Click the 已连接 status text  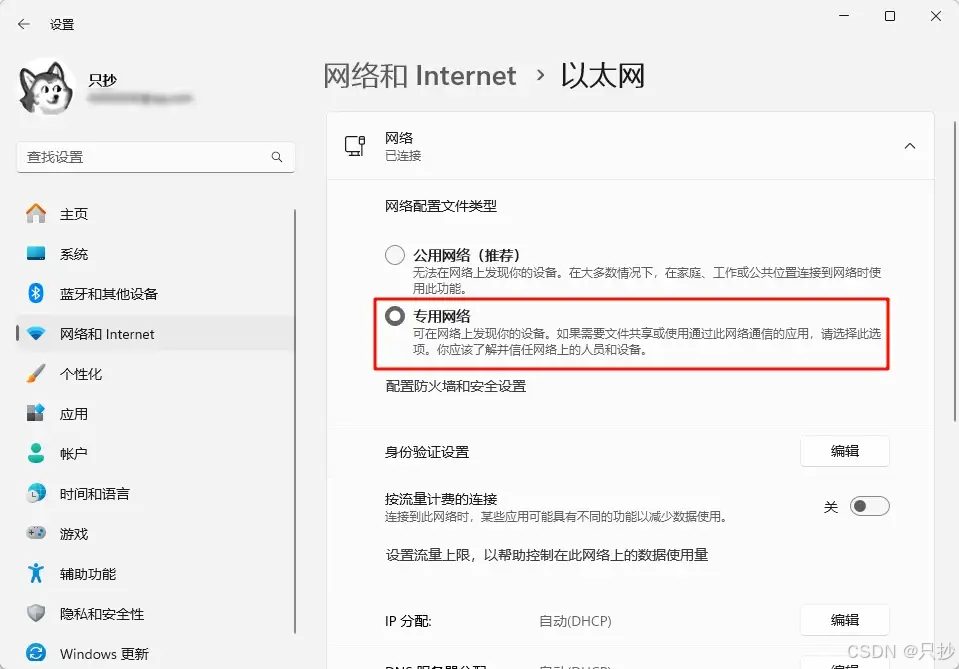tap(403, 156)
